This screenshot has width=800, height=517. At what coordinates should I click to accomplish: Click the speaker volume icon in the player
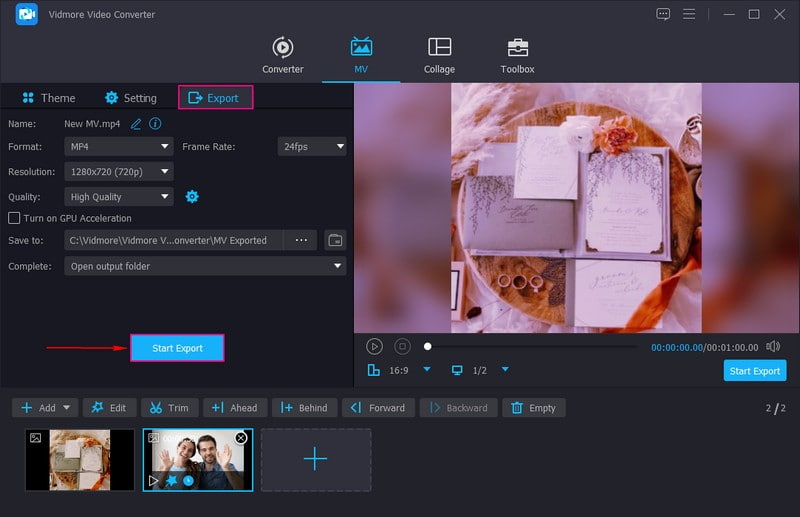coord(773,346)
